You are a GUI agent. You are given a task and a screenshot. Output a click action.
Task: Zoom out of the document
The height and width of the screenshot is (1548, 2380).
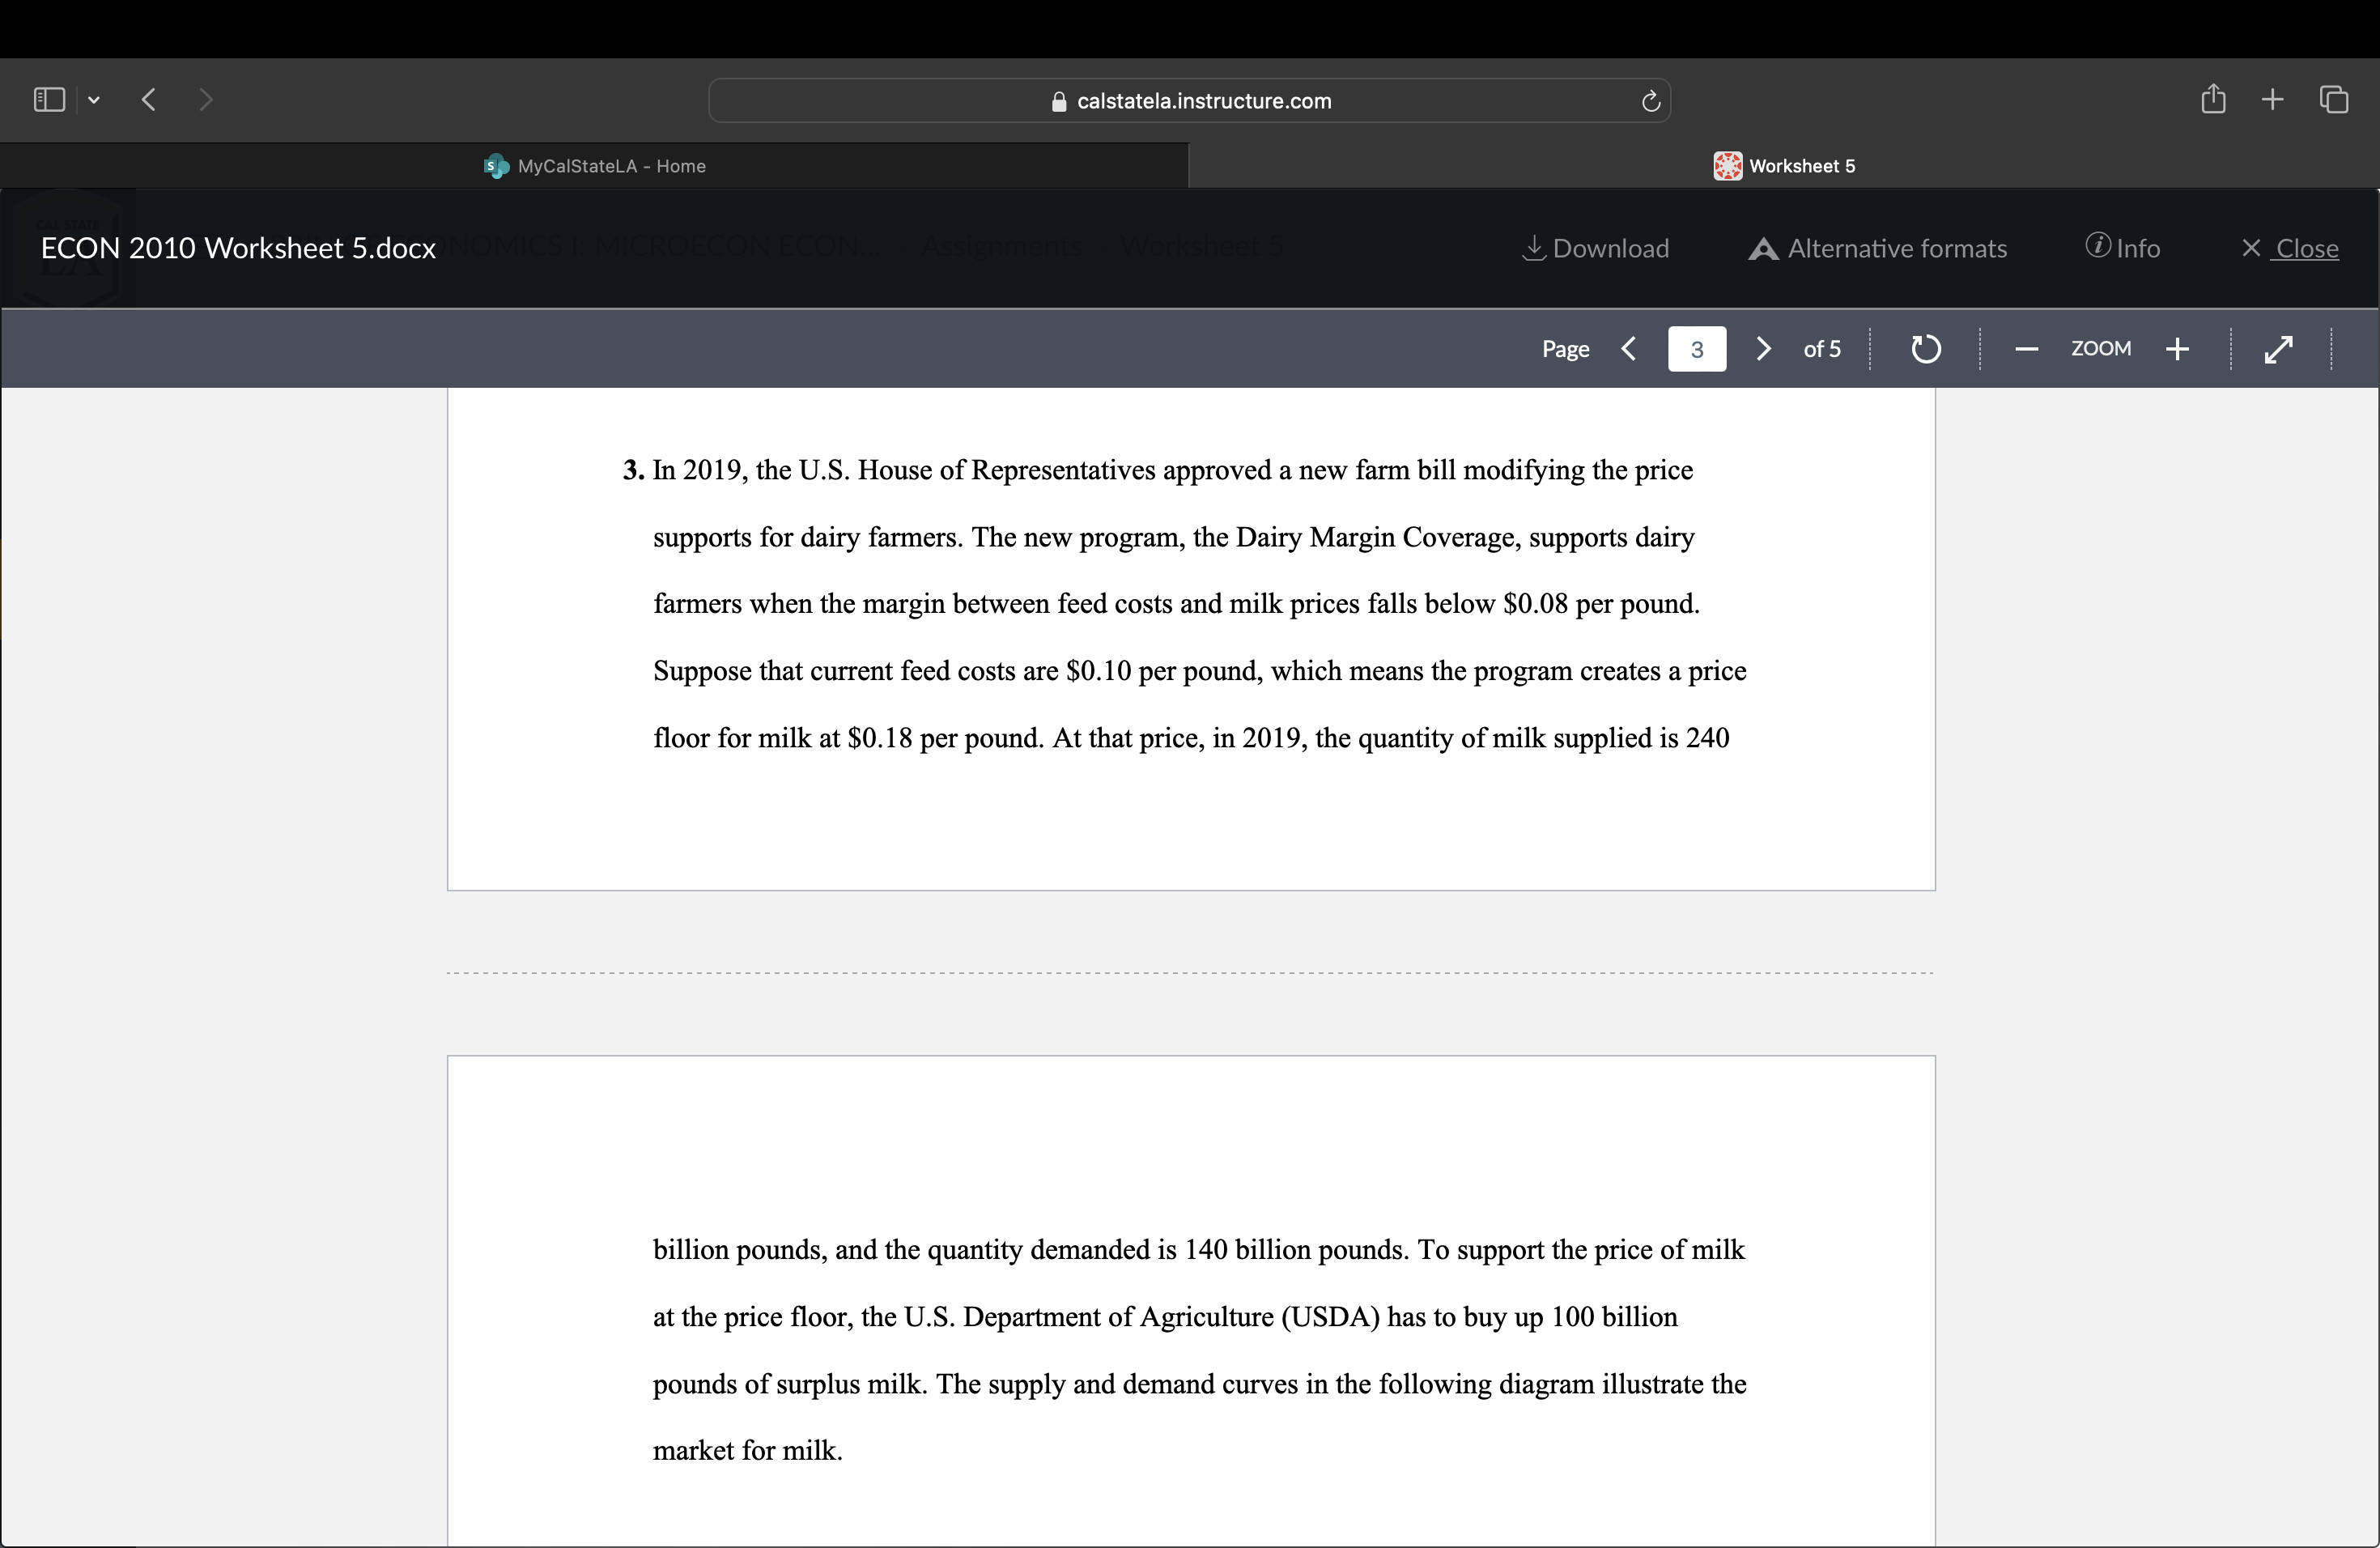pos(2026,348)
